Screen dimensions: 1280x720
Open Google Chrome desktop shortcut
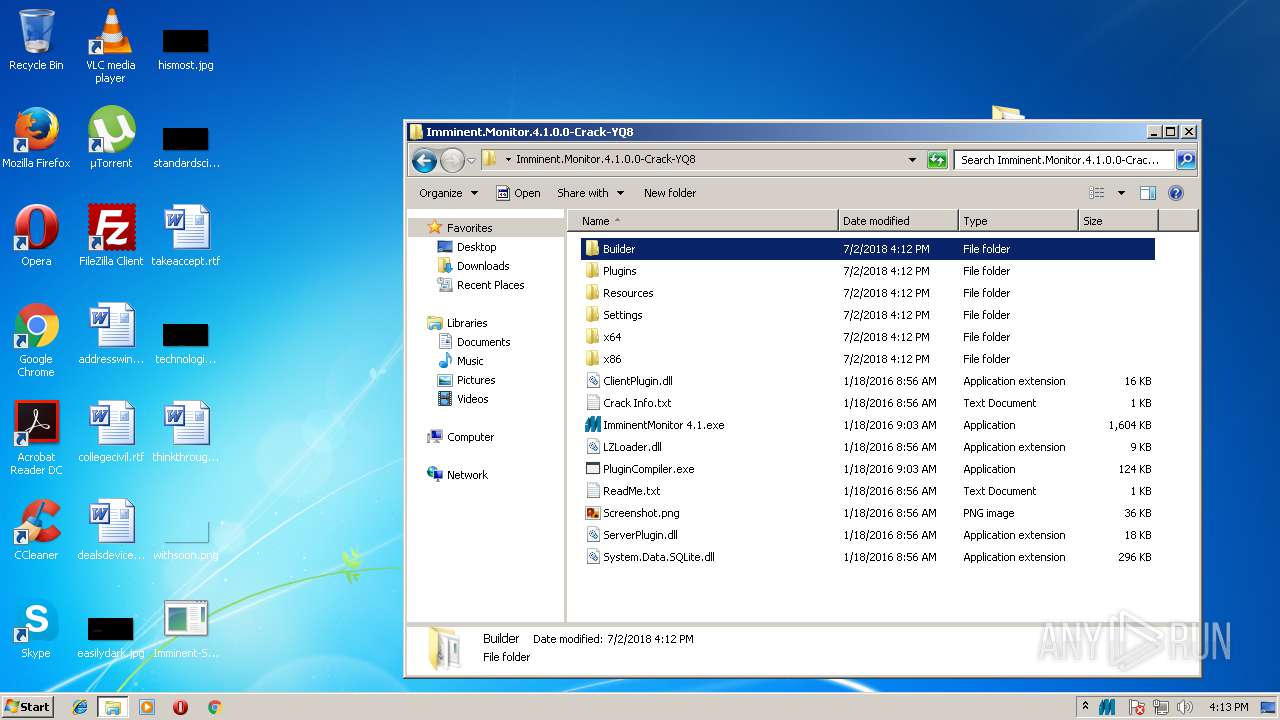coord(36,340)
